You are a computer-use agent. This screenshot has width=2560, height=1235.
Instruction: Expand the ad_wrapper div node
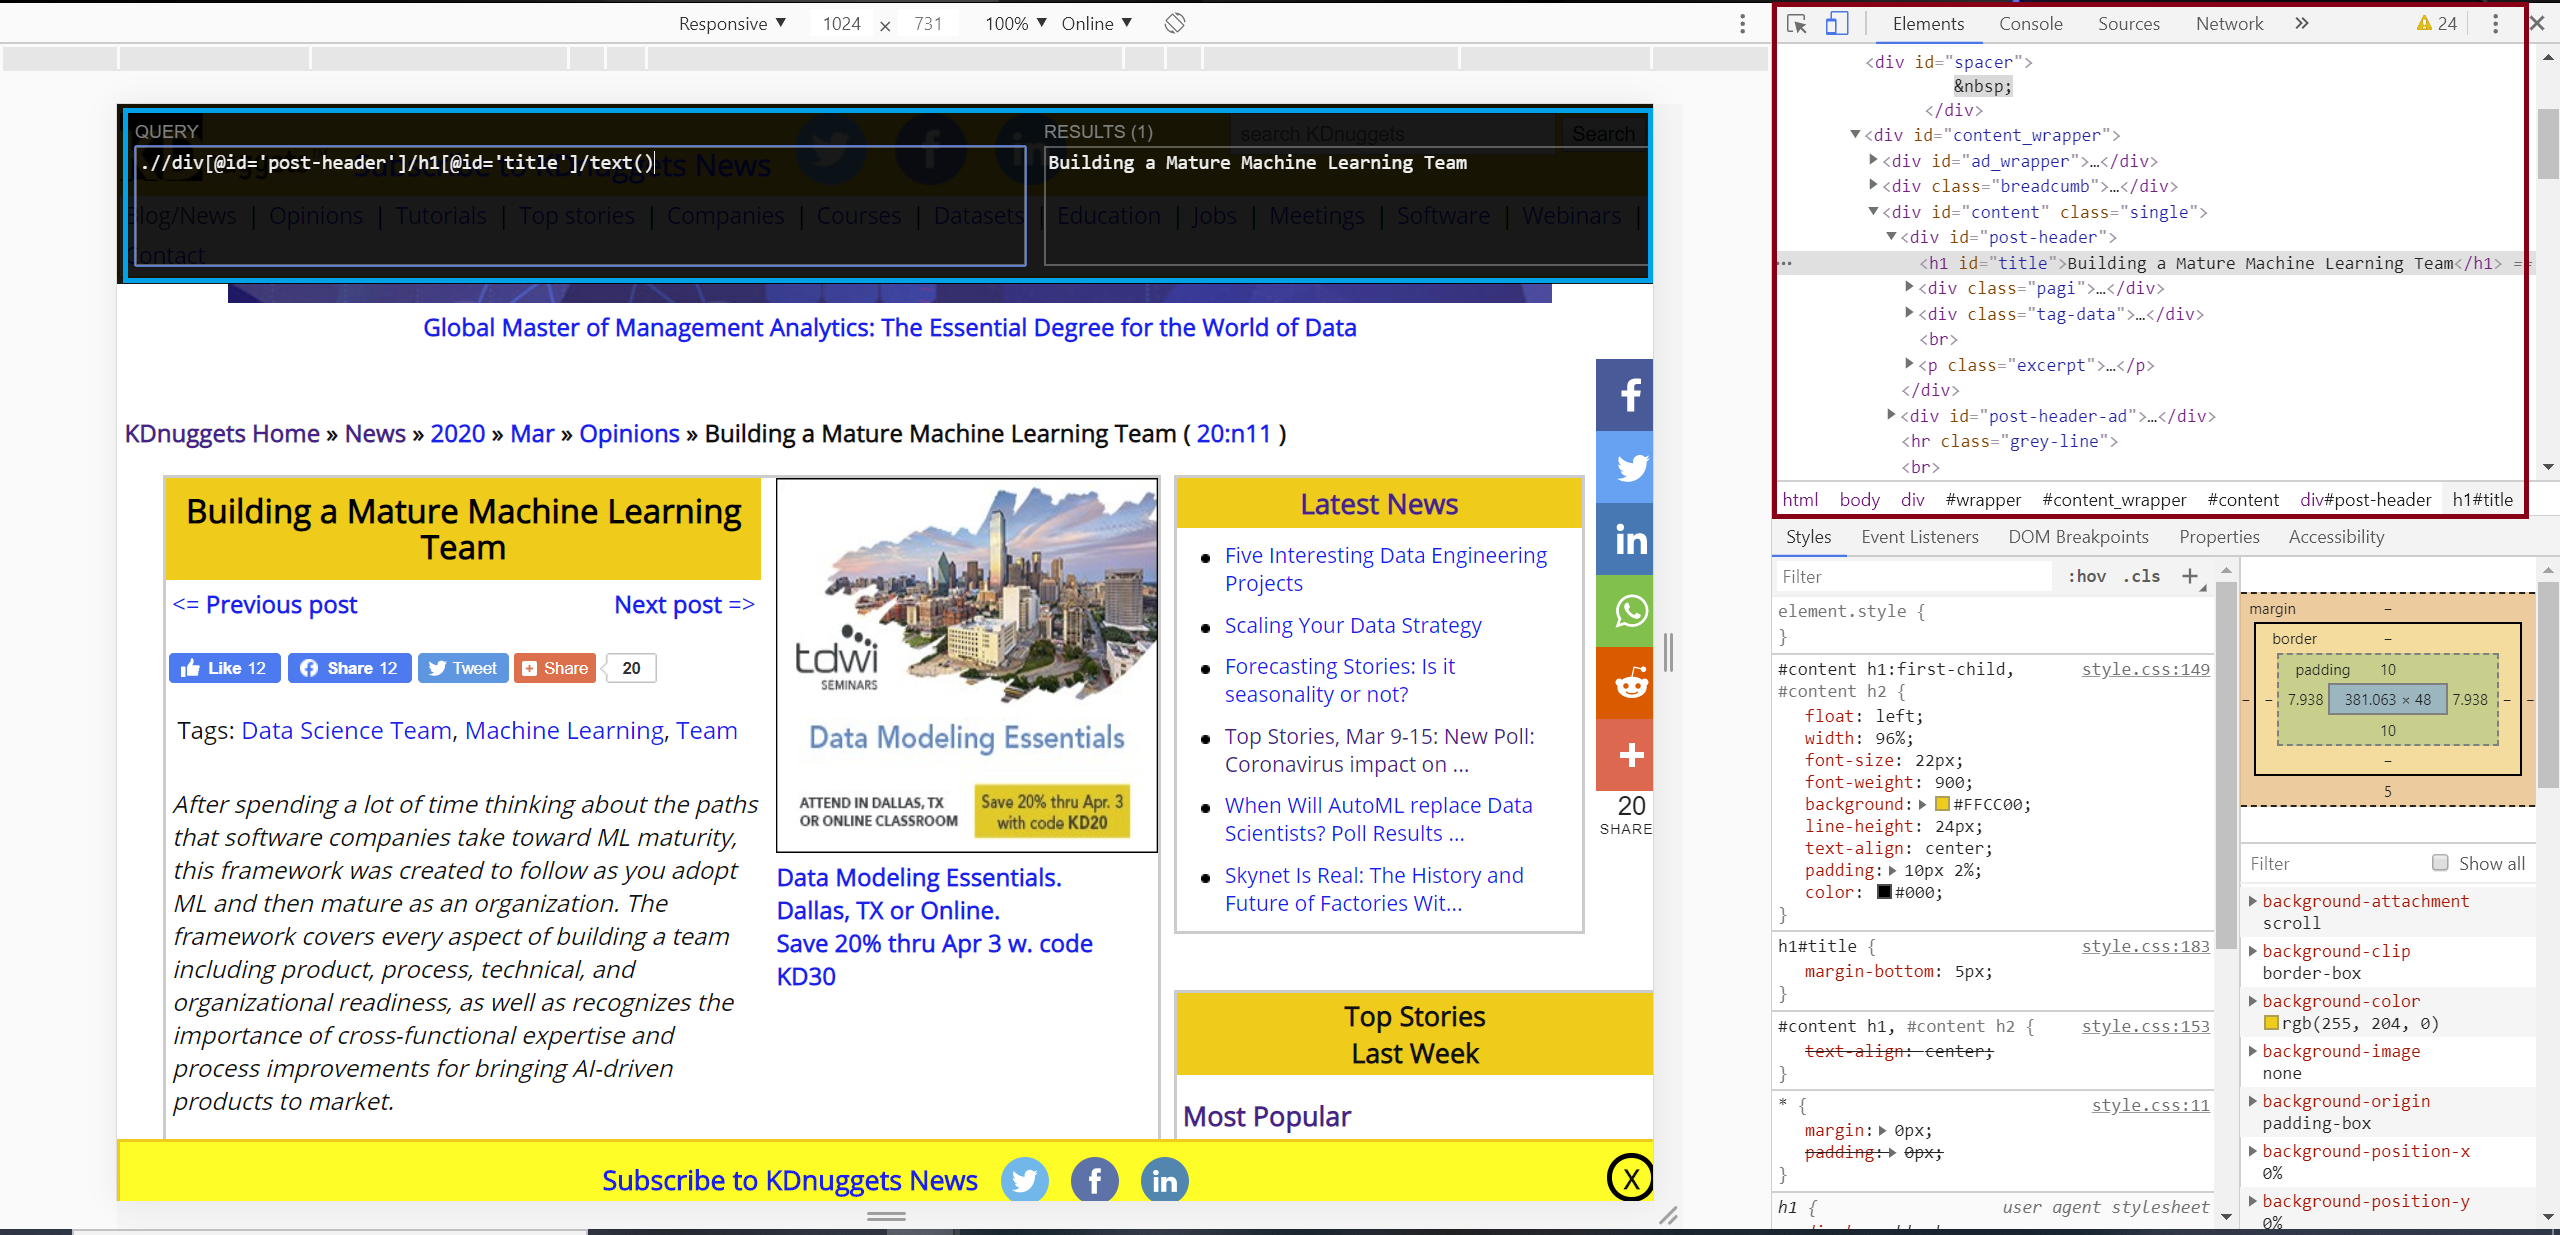coord(1873,159)
